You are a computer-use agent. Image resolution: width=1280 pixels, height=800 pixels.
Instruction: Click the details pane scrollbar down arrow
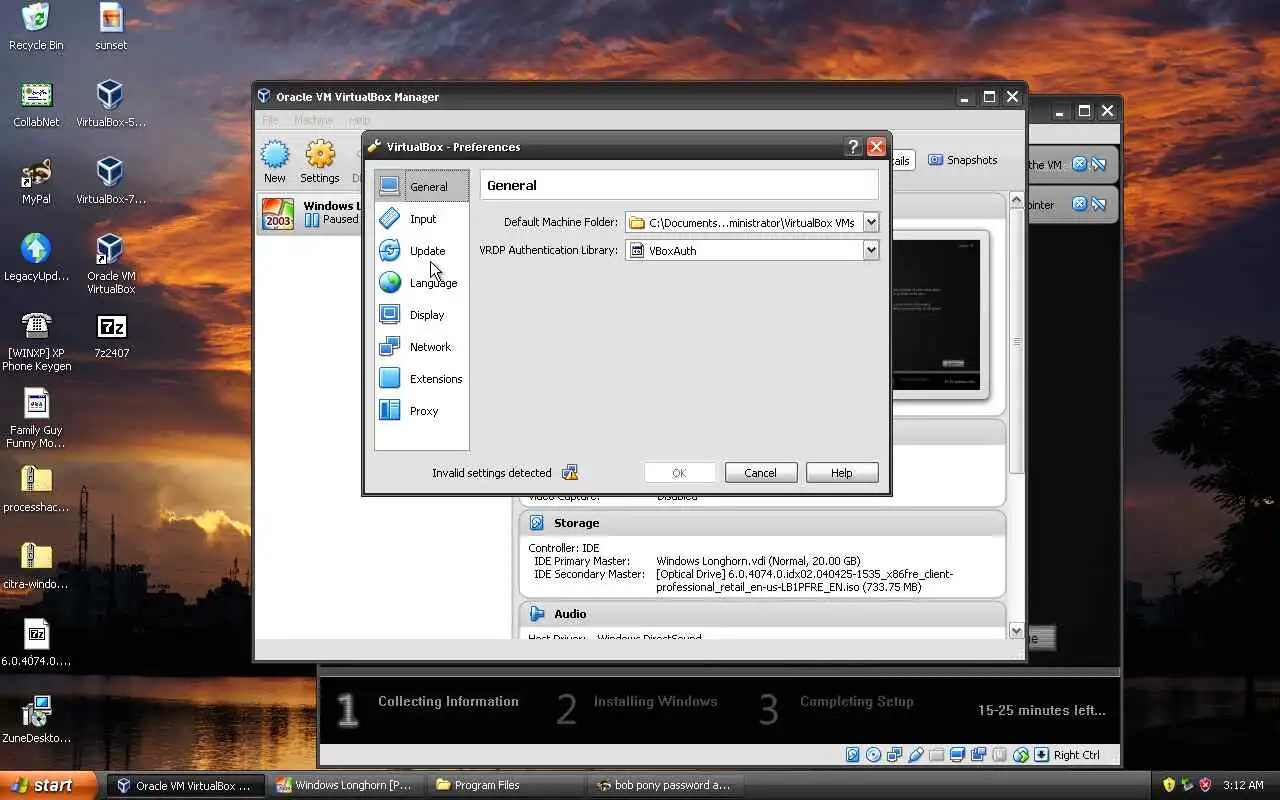(1016, 631)
